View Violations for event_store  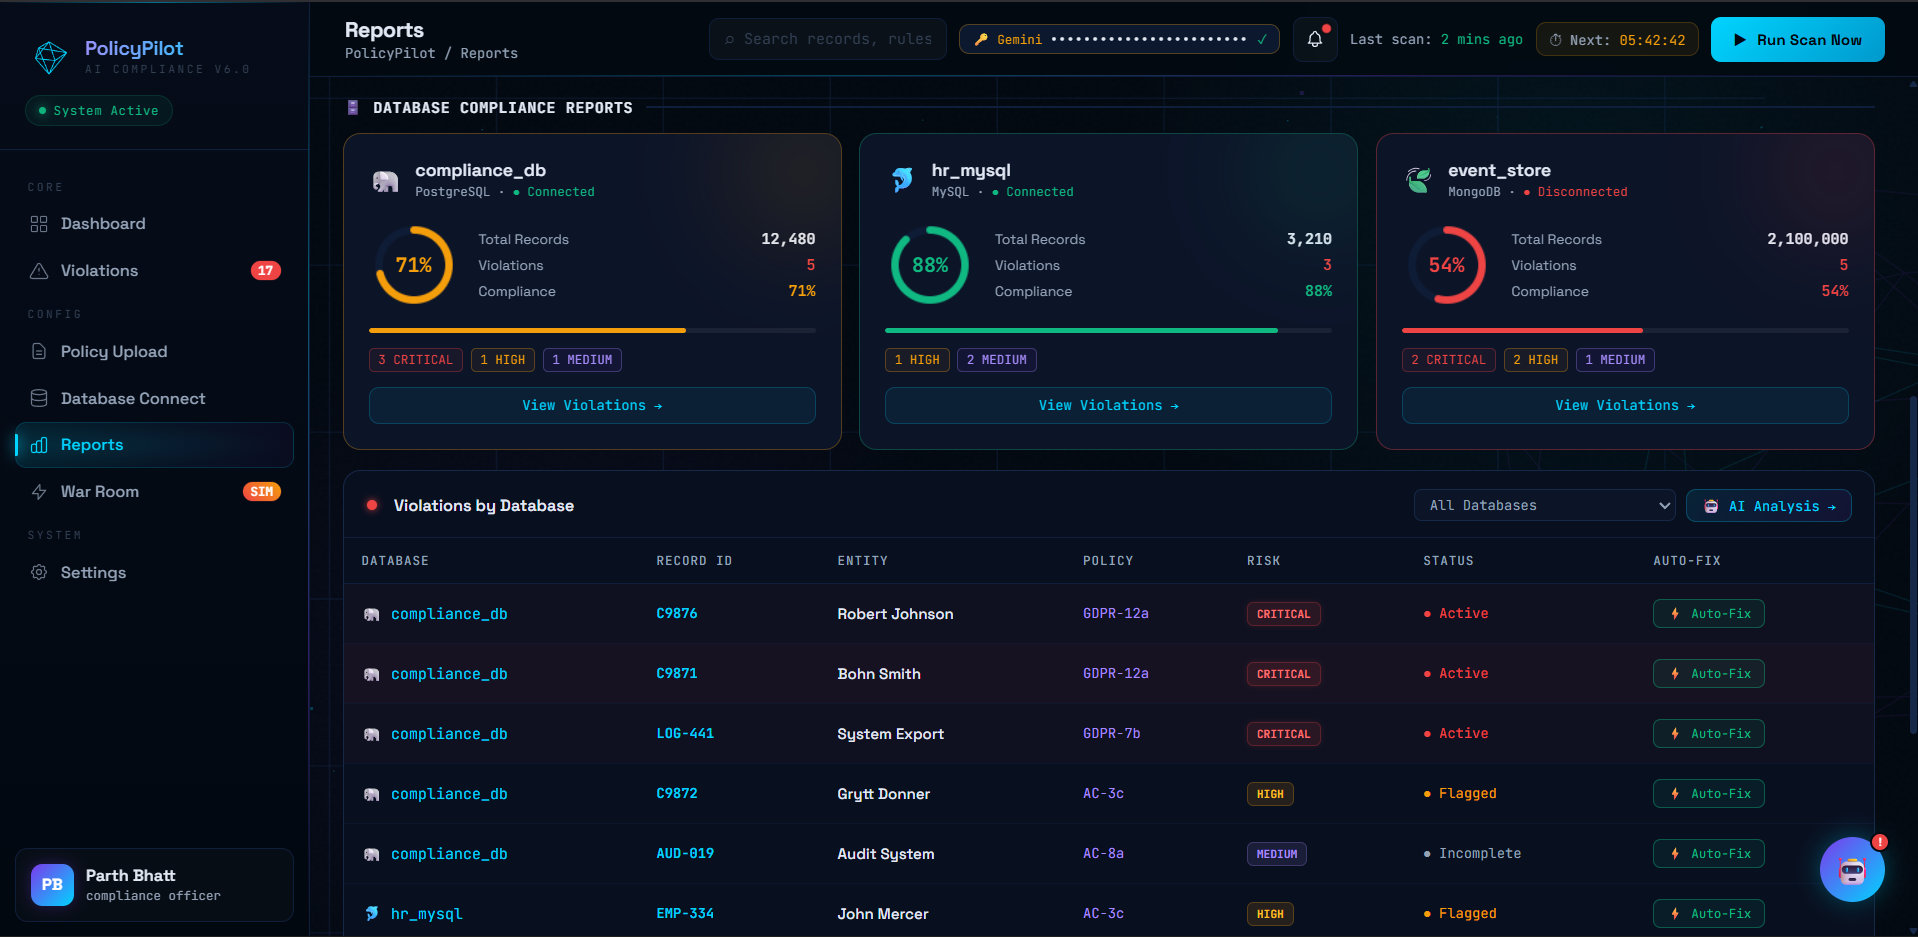[x=1625, y=406]
